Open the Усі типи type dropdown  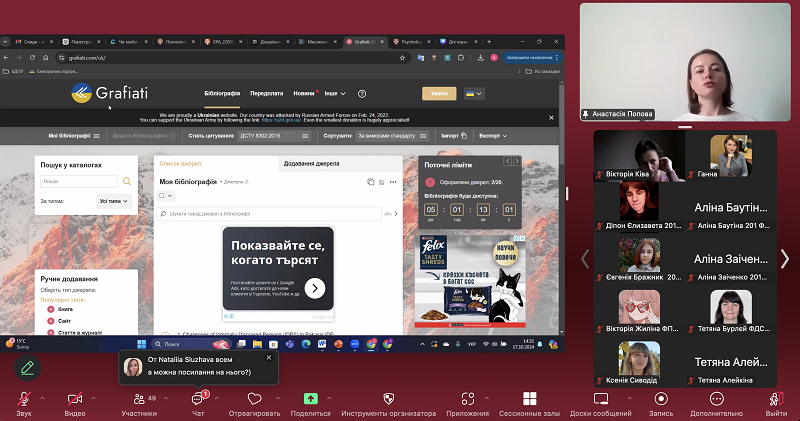click(x=113, y=201)
